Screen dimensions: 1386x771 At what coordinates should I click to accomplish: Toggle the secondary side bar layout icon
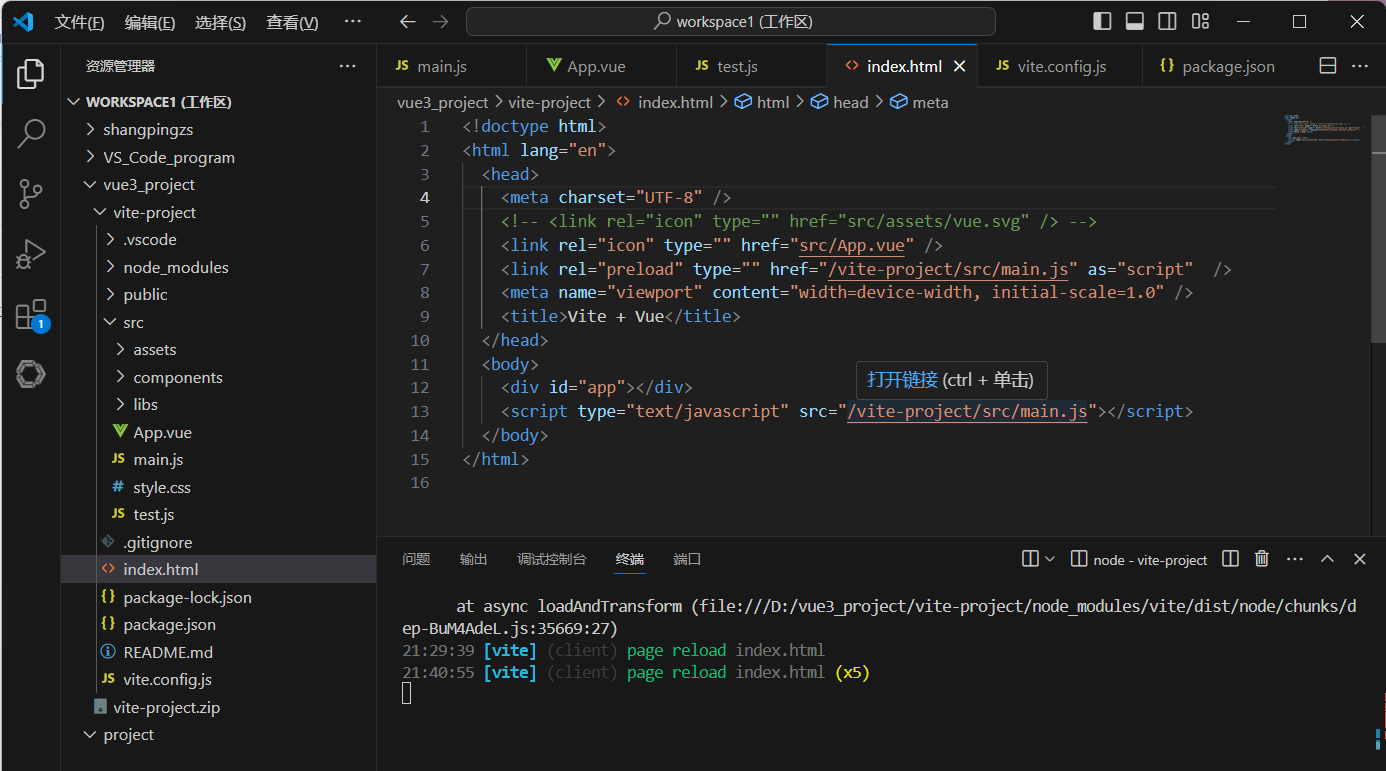click(1167, 21)
